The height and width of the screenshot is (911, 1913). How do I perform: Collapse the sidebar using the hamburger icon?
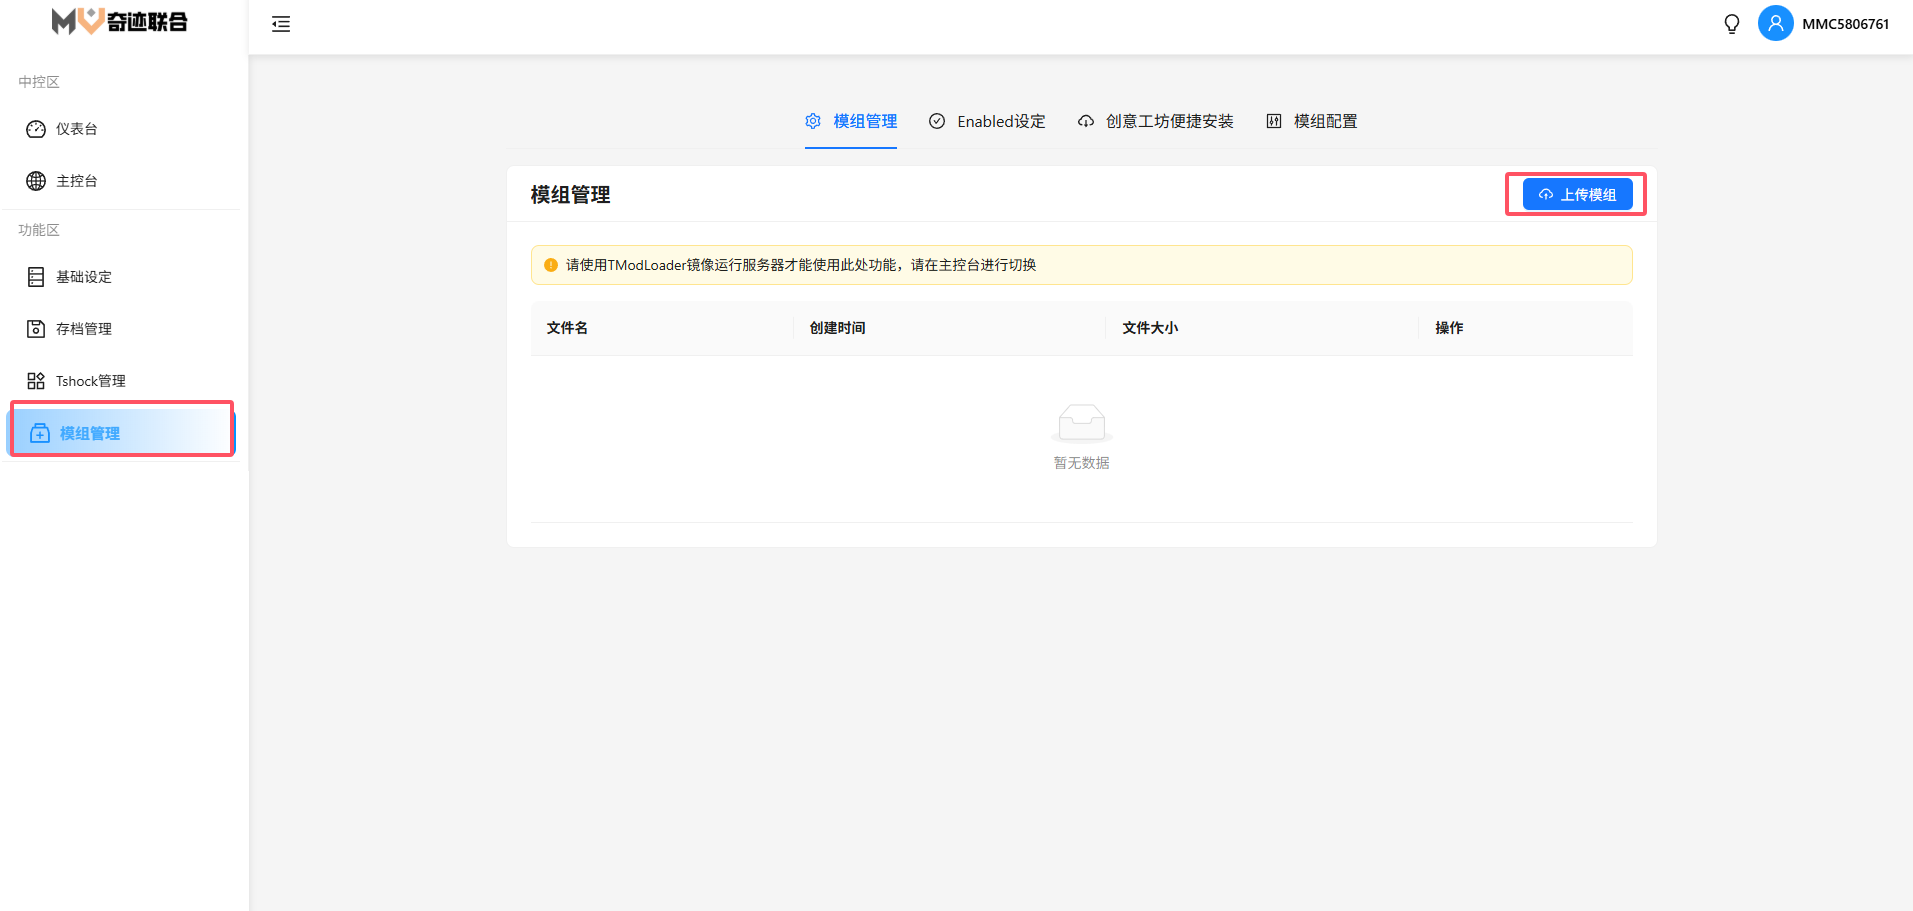pos(281,24)
